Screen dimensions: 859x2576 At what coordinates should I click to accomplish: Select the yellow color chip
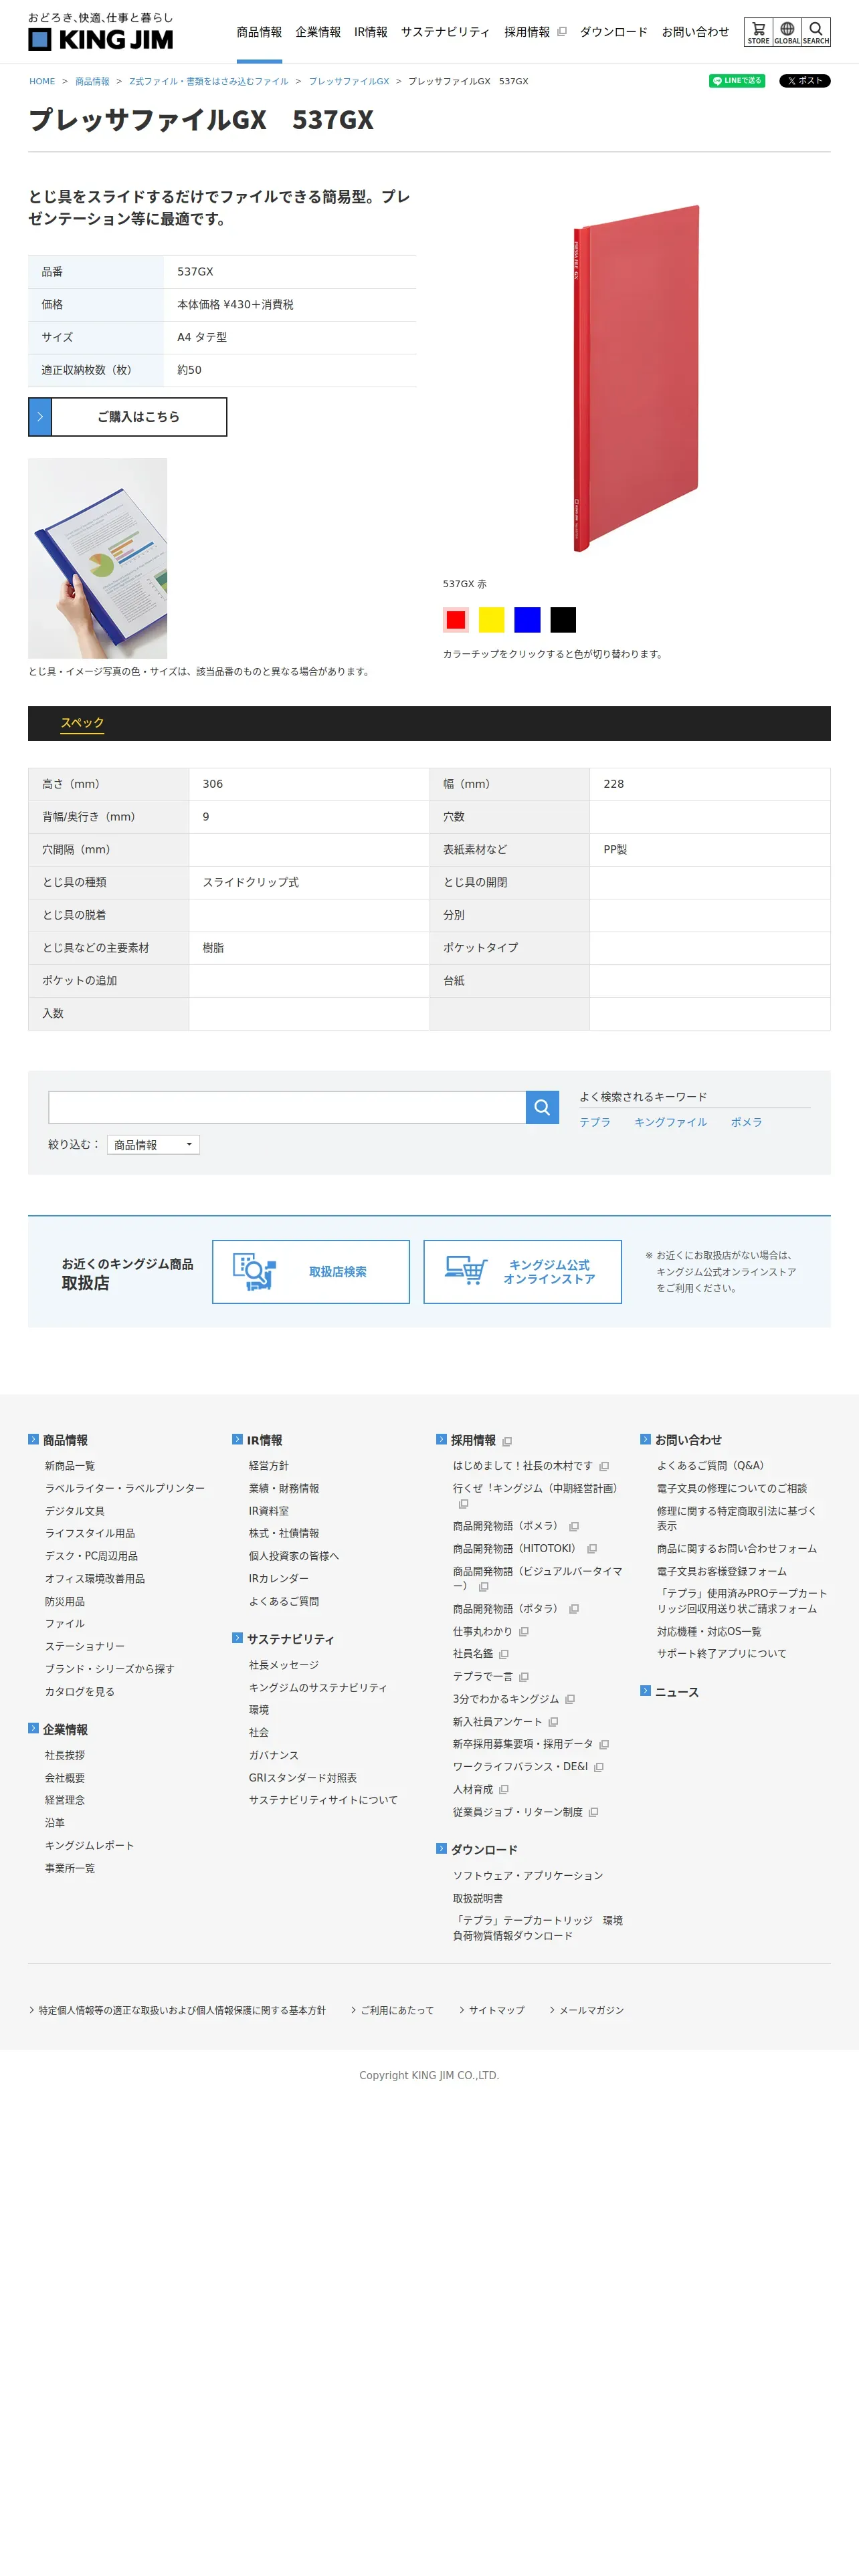tap(491, 620)
